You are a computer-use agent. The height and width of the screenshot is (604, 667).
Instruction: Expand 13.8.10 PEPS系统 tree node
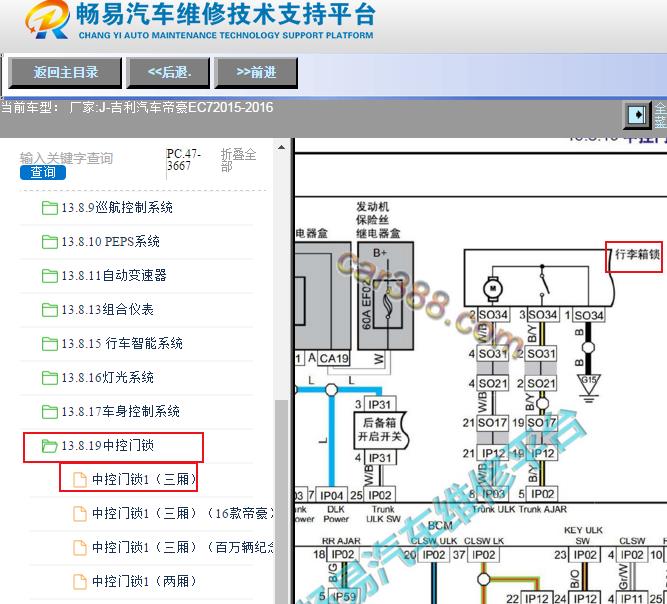pyautogui.click(x=111, y=242)
